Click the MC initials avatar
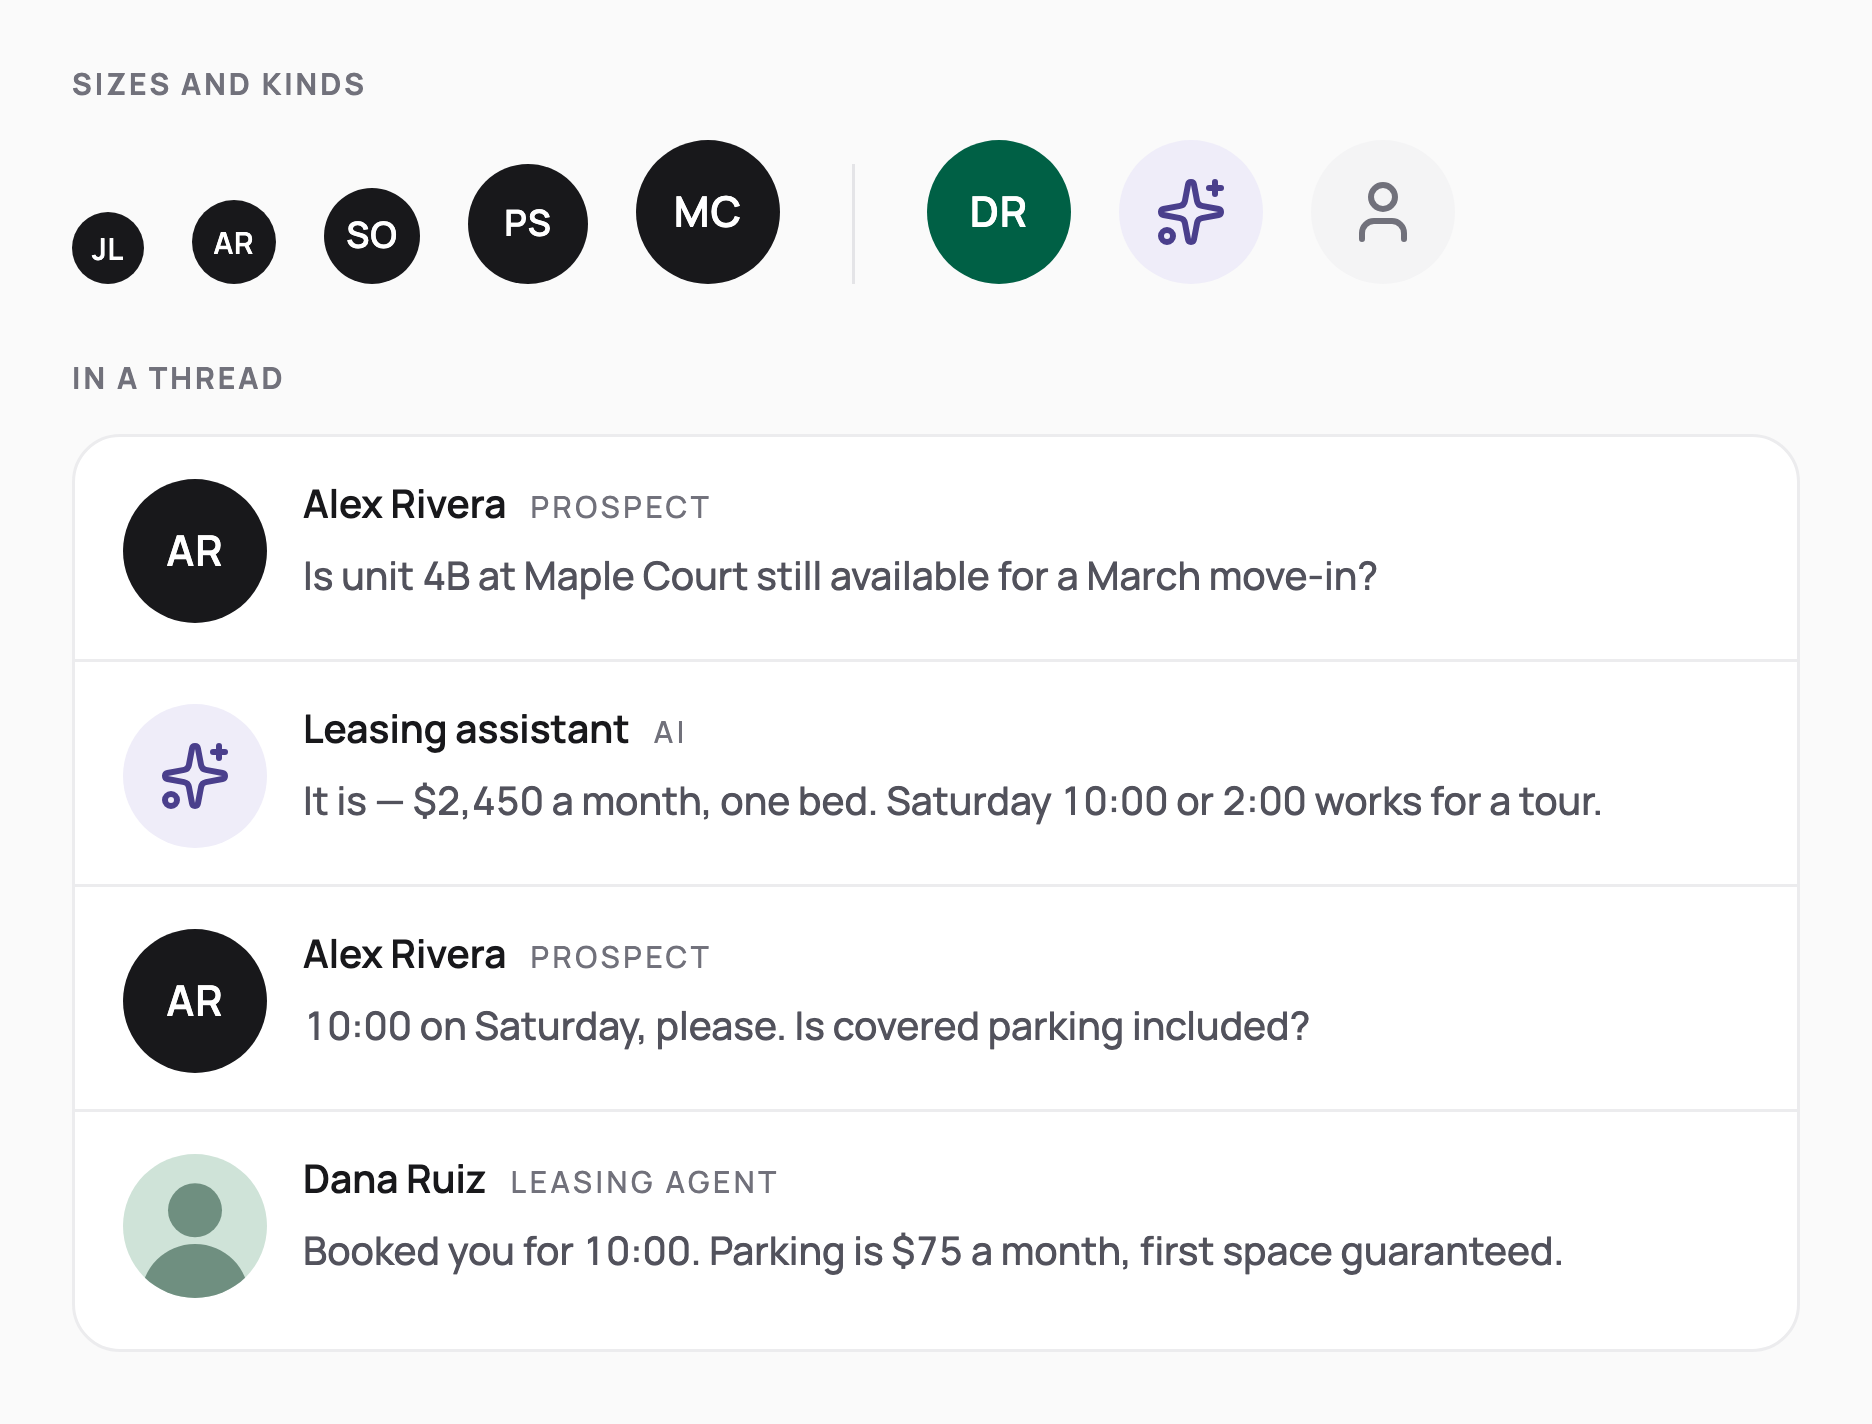This screenshot has height=1424, width=1872. pyautogui.click(x=708, y=212)
